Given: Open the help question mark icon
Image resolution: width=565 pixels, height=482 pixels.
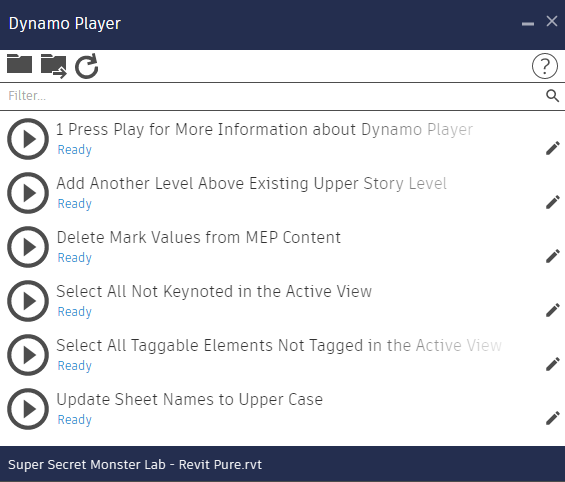Looking at the screenshot, I should click(544, 66).
